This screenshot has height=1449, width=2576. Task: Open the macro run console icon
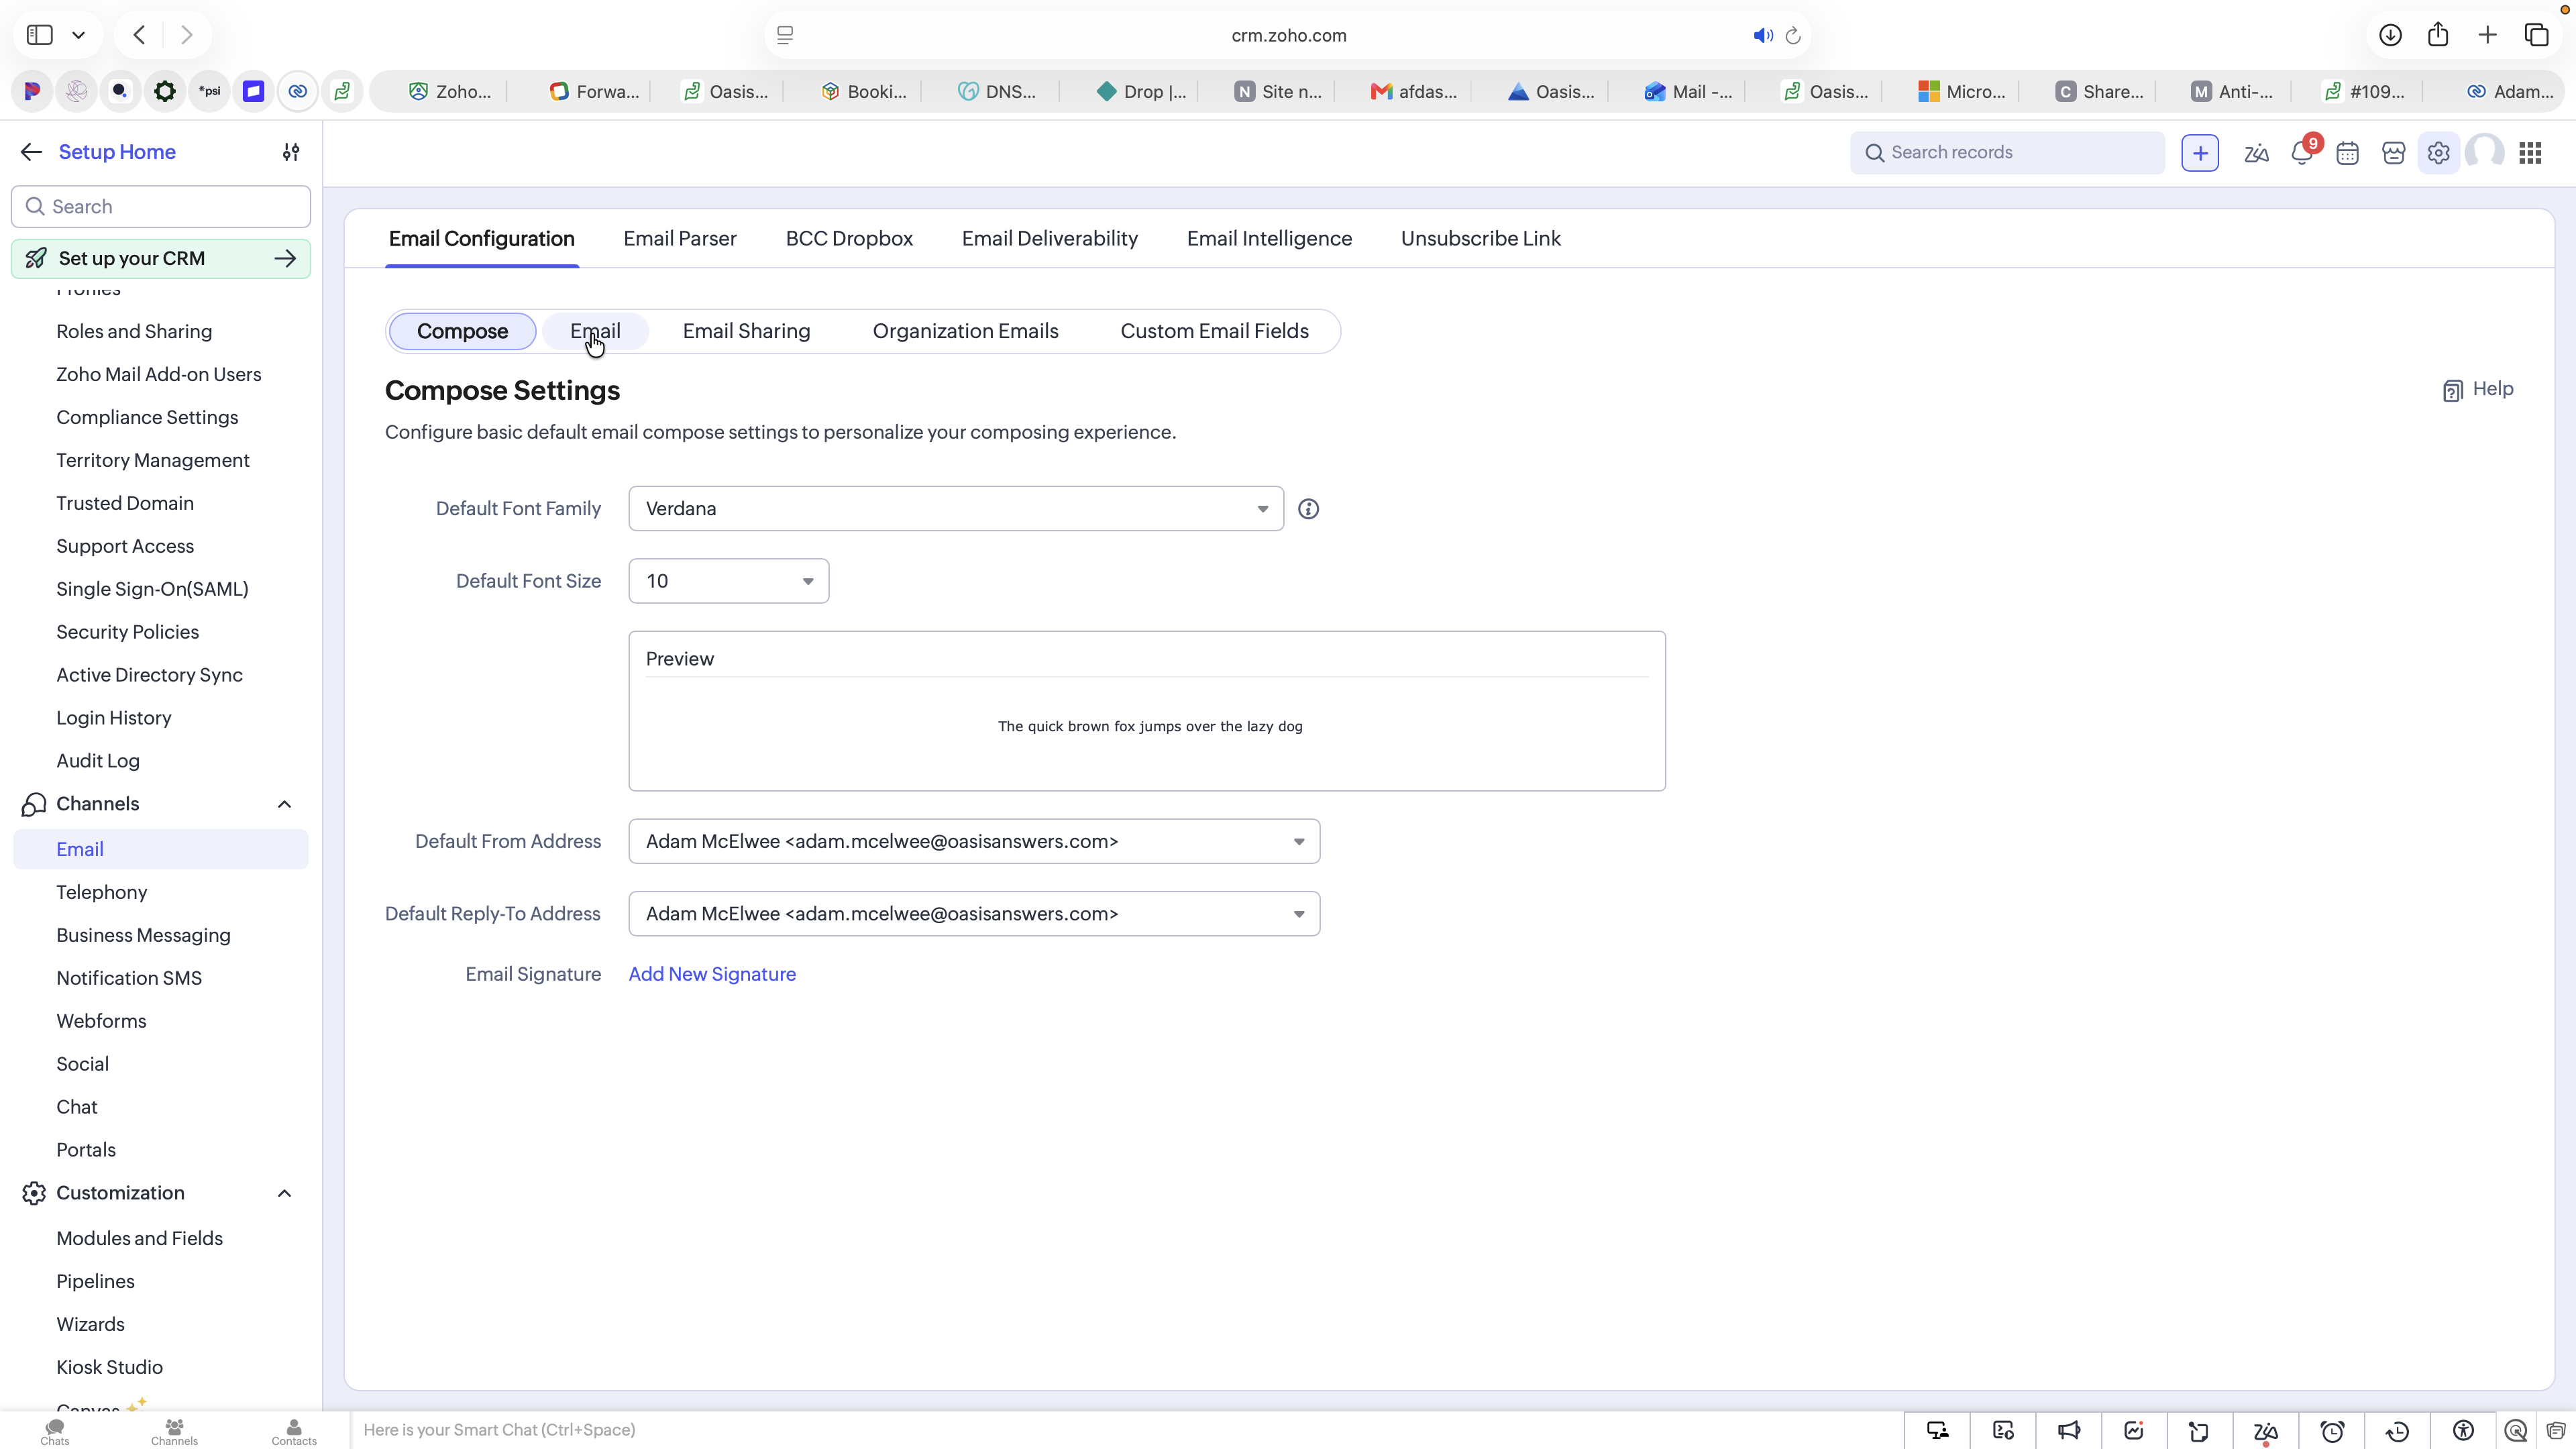[x=2003, y=1431]
